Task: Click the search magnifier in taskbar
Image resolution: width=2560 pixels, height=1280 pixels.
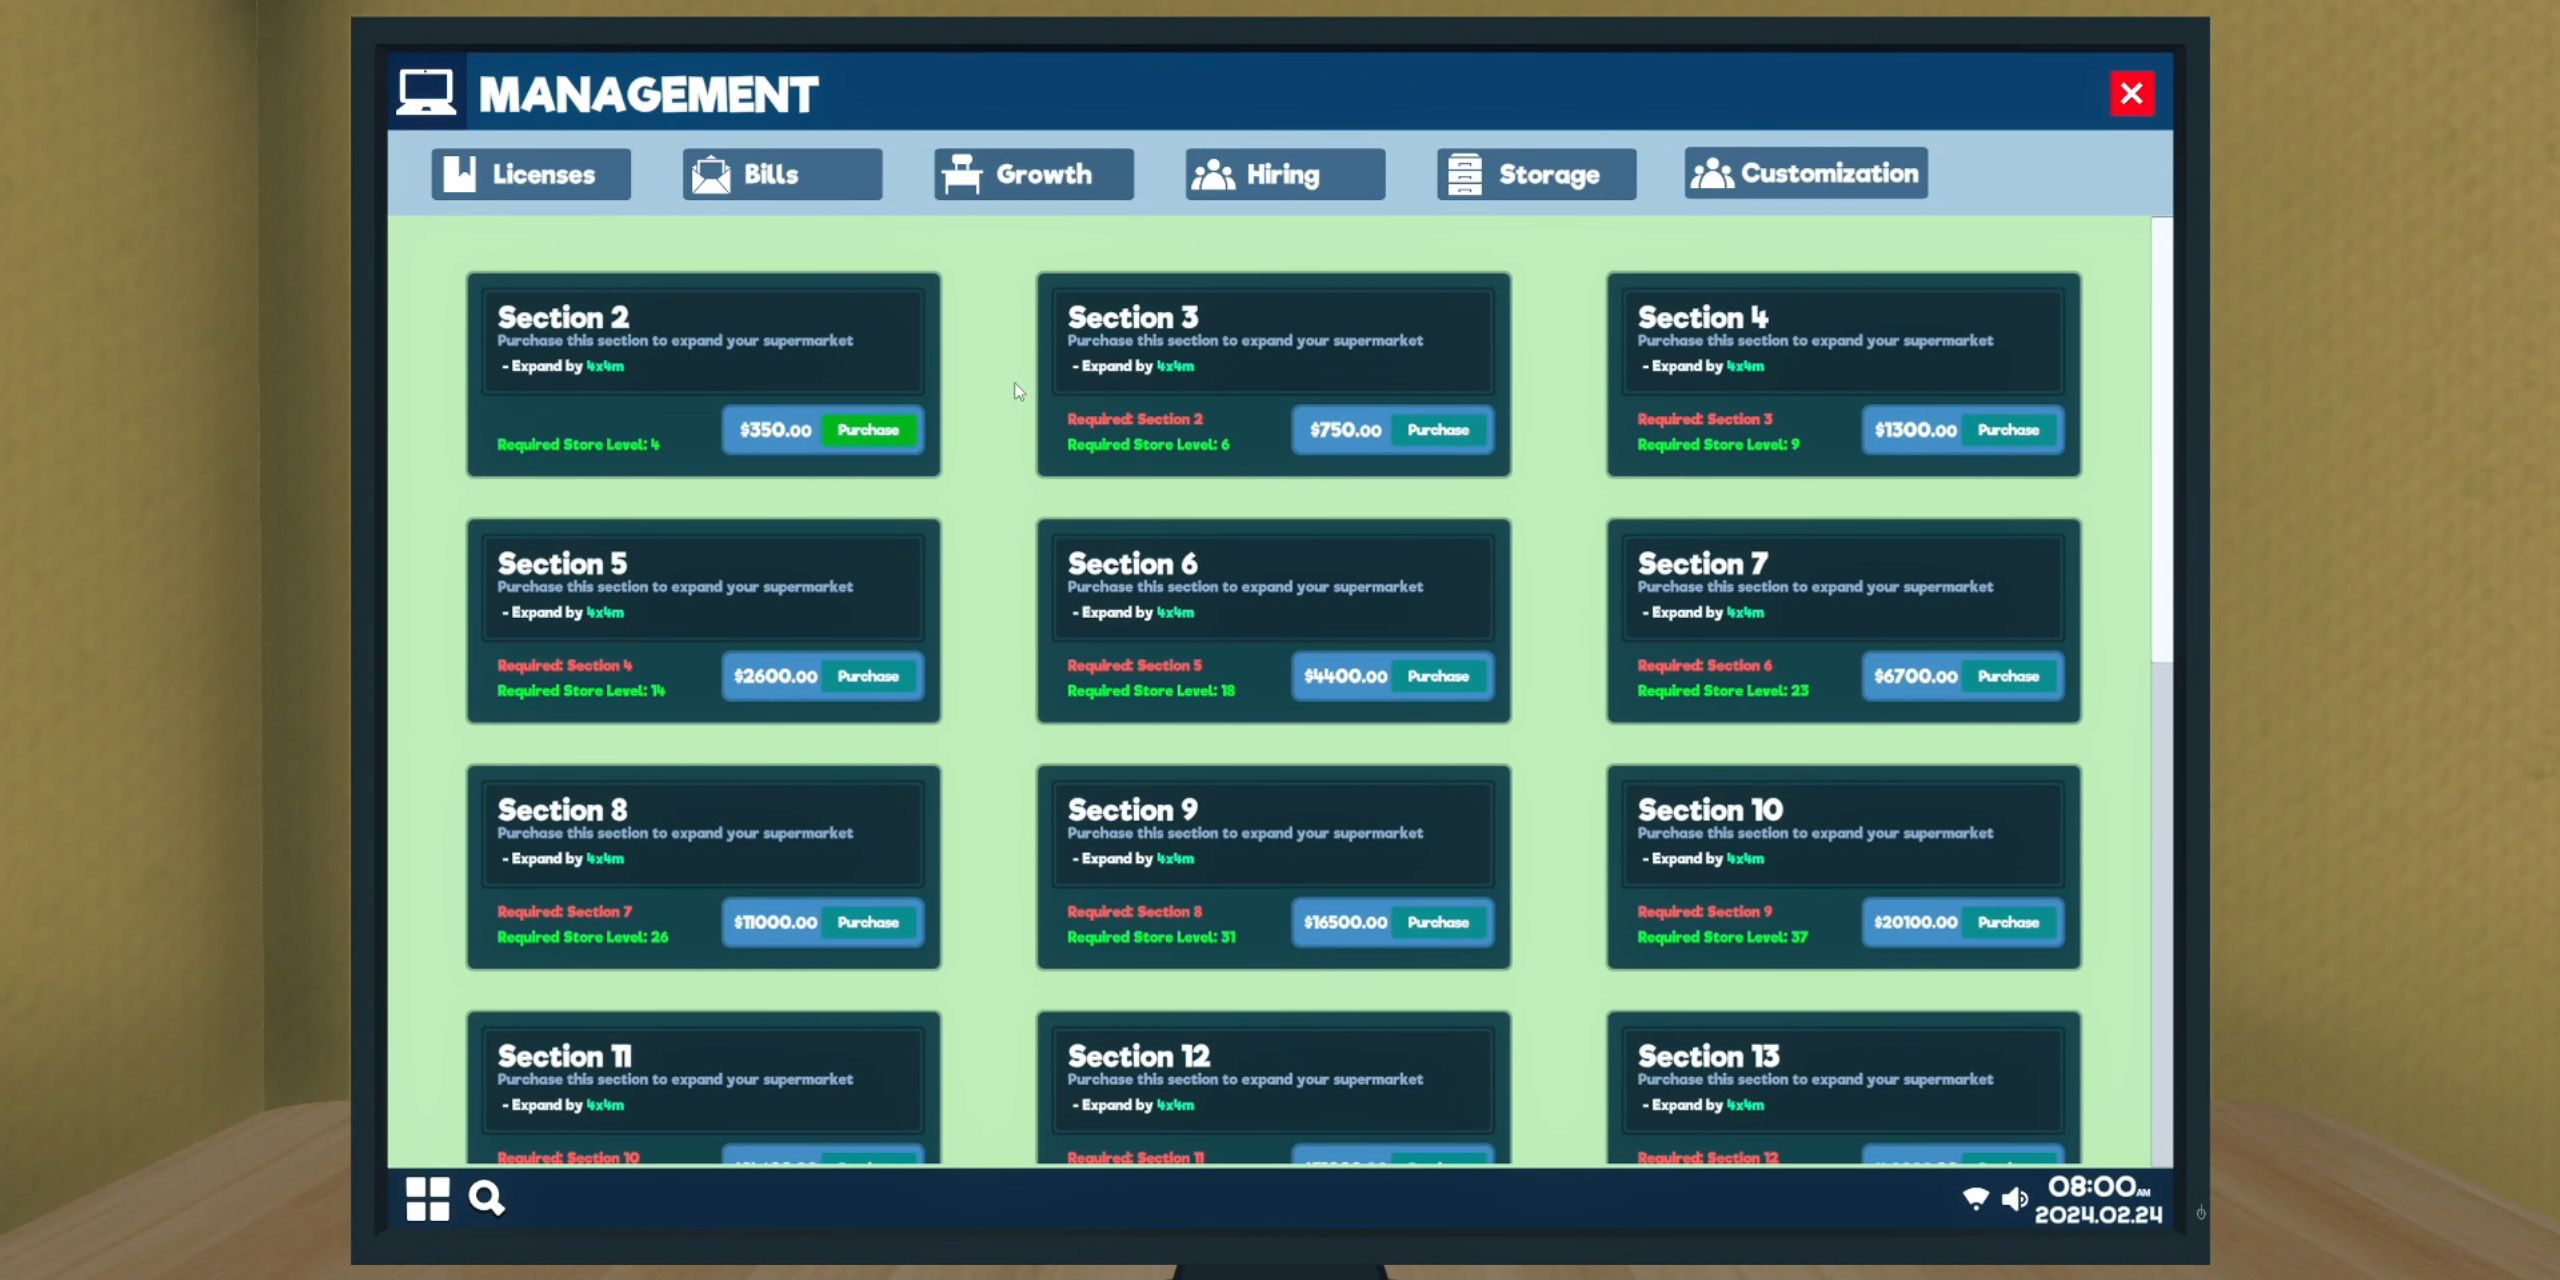Action: point(486,1198)
